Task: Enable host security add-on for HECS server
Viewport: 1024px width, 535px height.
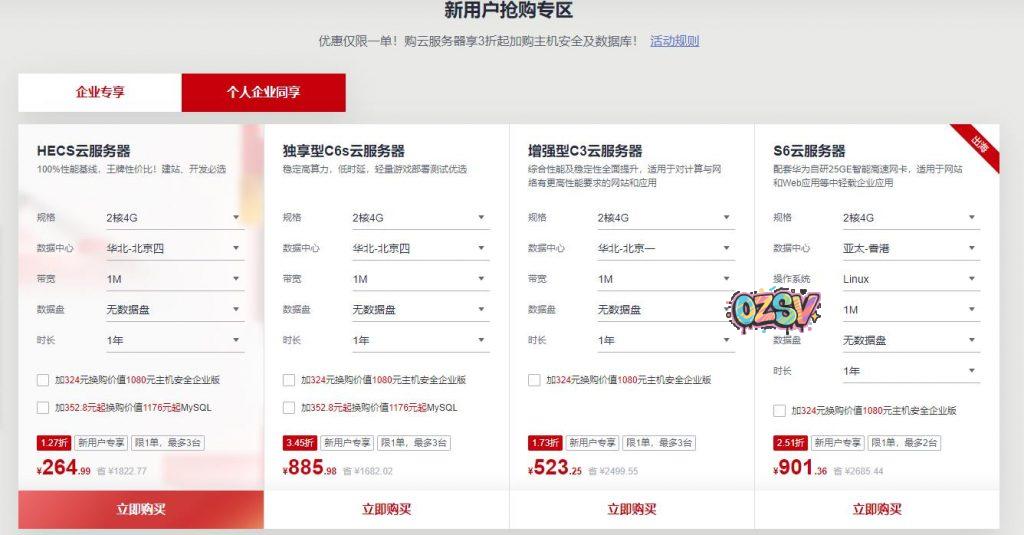Action: (42, 380)
